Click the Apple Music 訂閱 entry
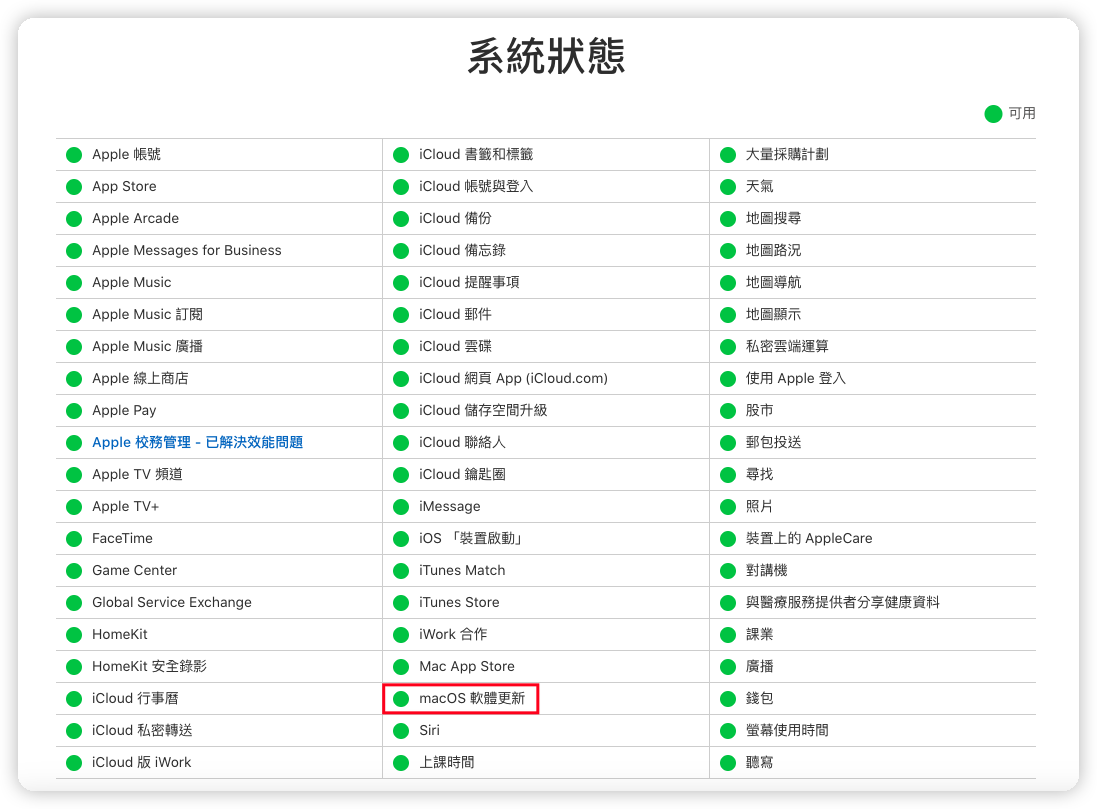Screen dimensions: 1097x809 [x=148, y=314]
